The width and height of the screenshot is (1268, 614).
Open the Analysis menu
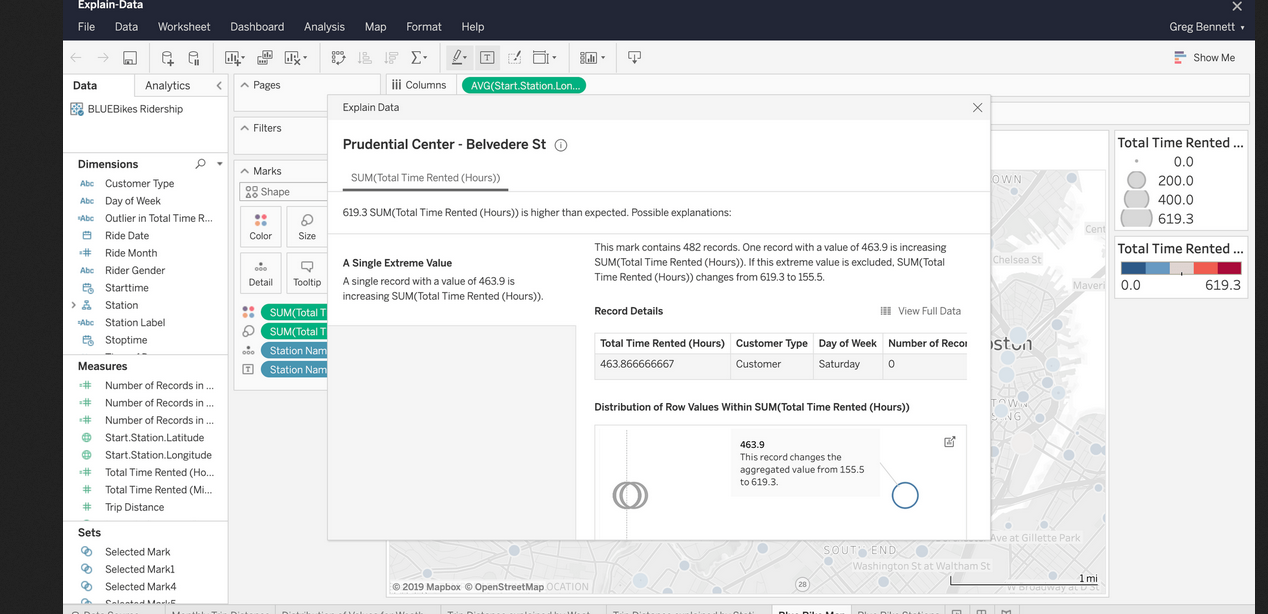tap(324, 27)
